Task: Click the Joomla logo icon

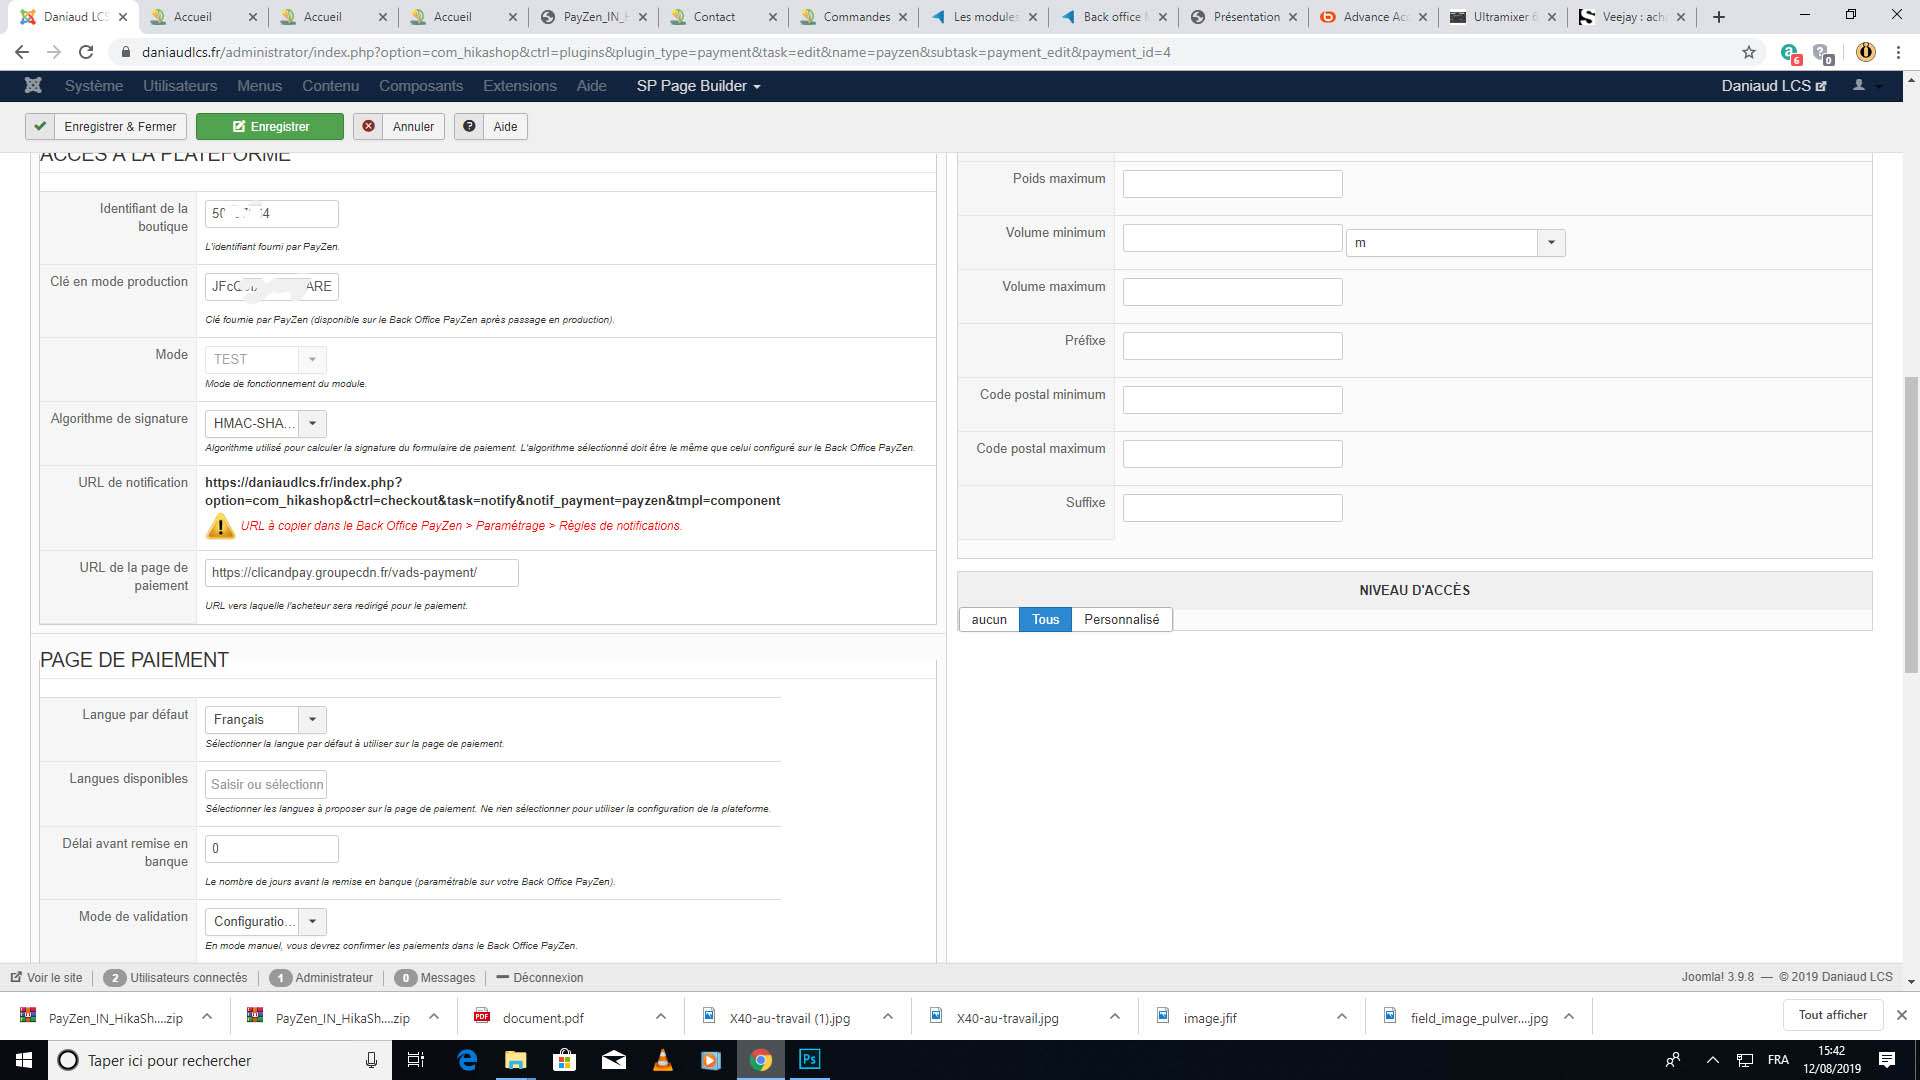Action: click(x=33, y=86)
